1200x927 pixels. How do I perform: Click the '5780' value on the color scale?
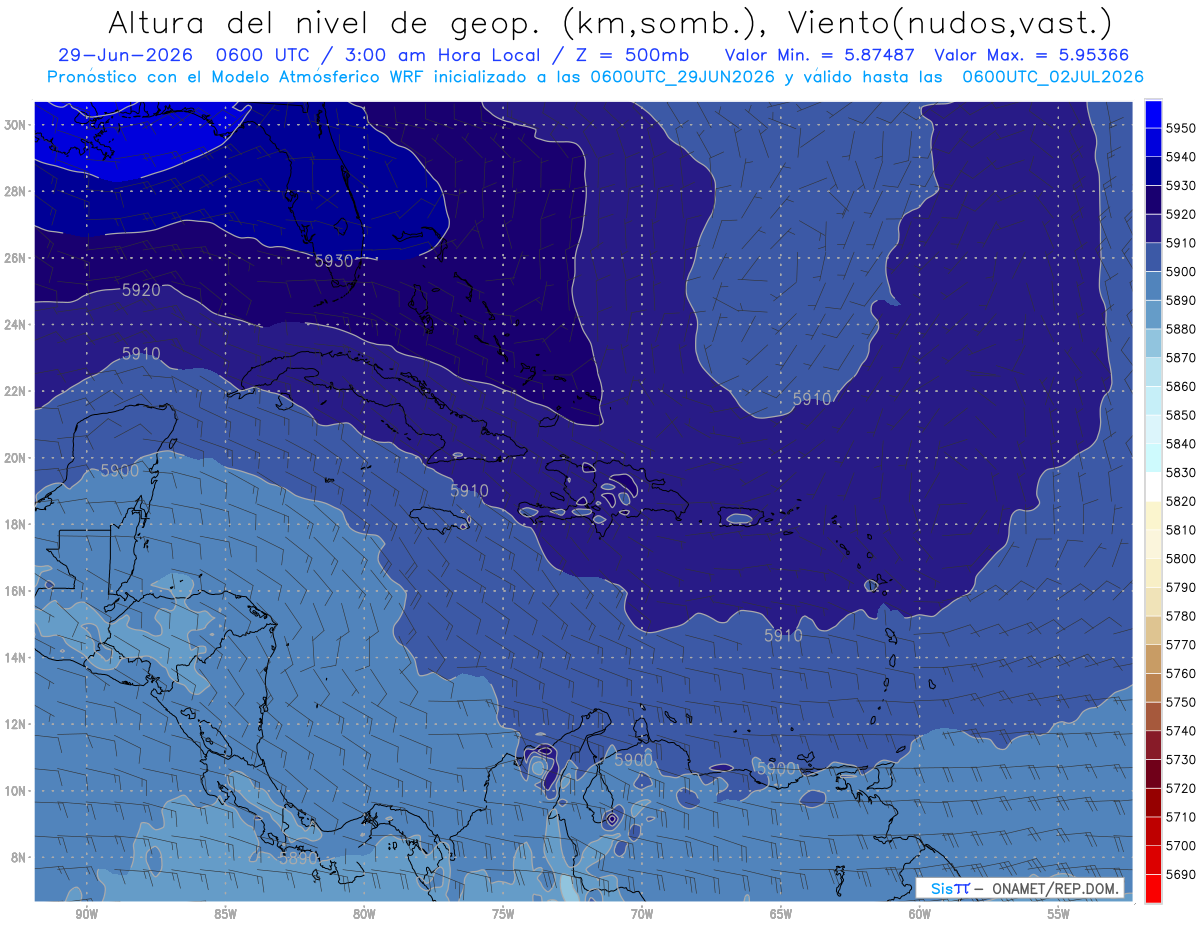[x=1181, y=615]
